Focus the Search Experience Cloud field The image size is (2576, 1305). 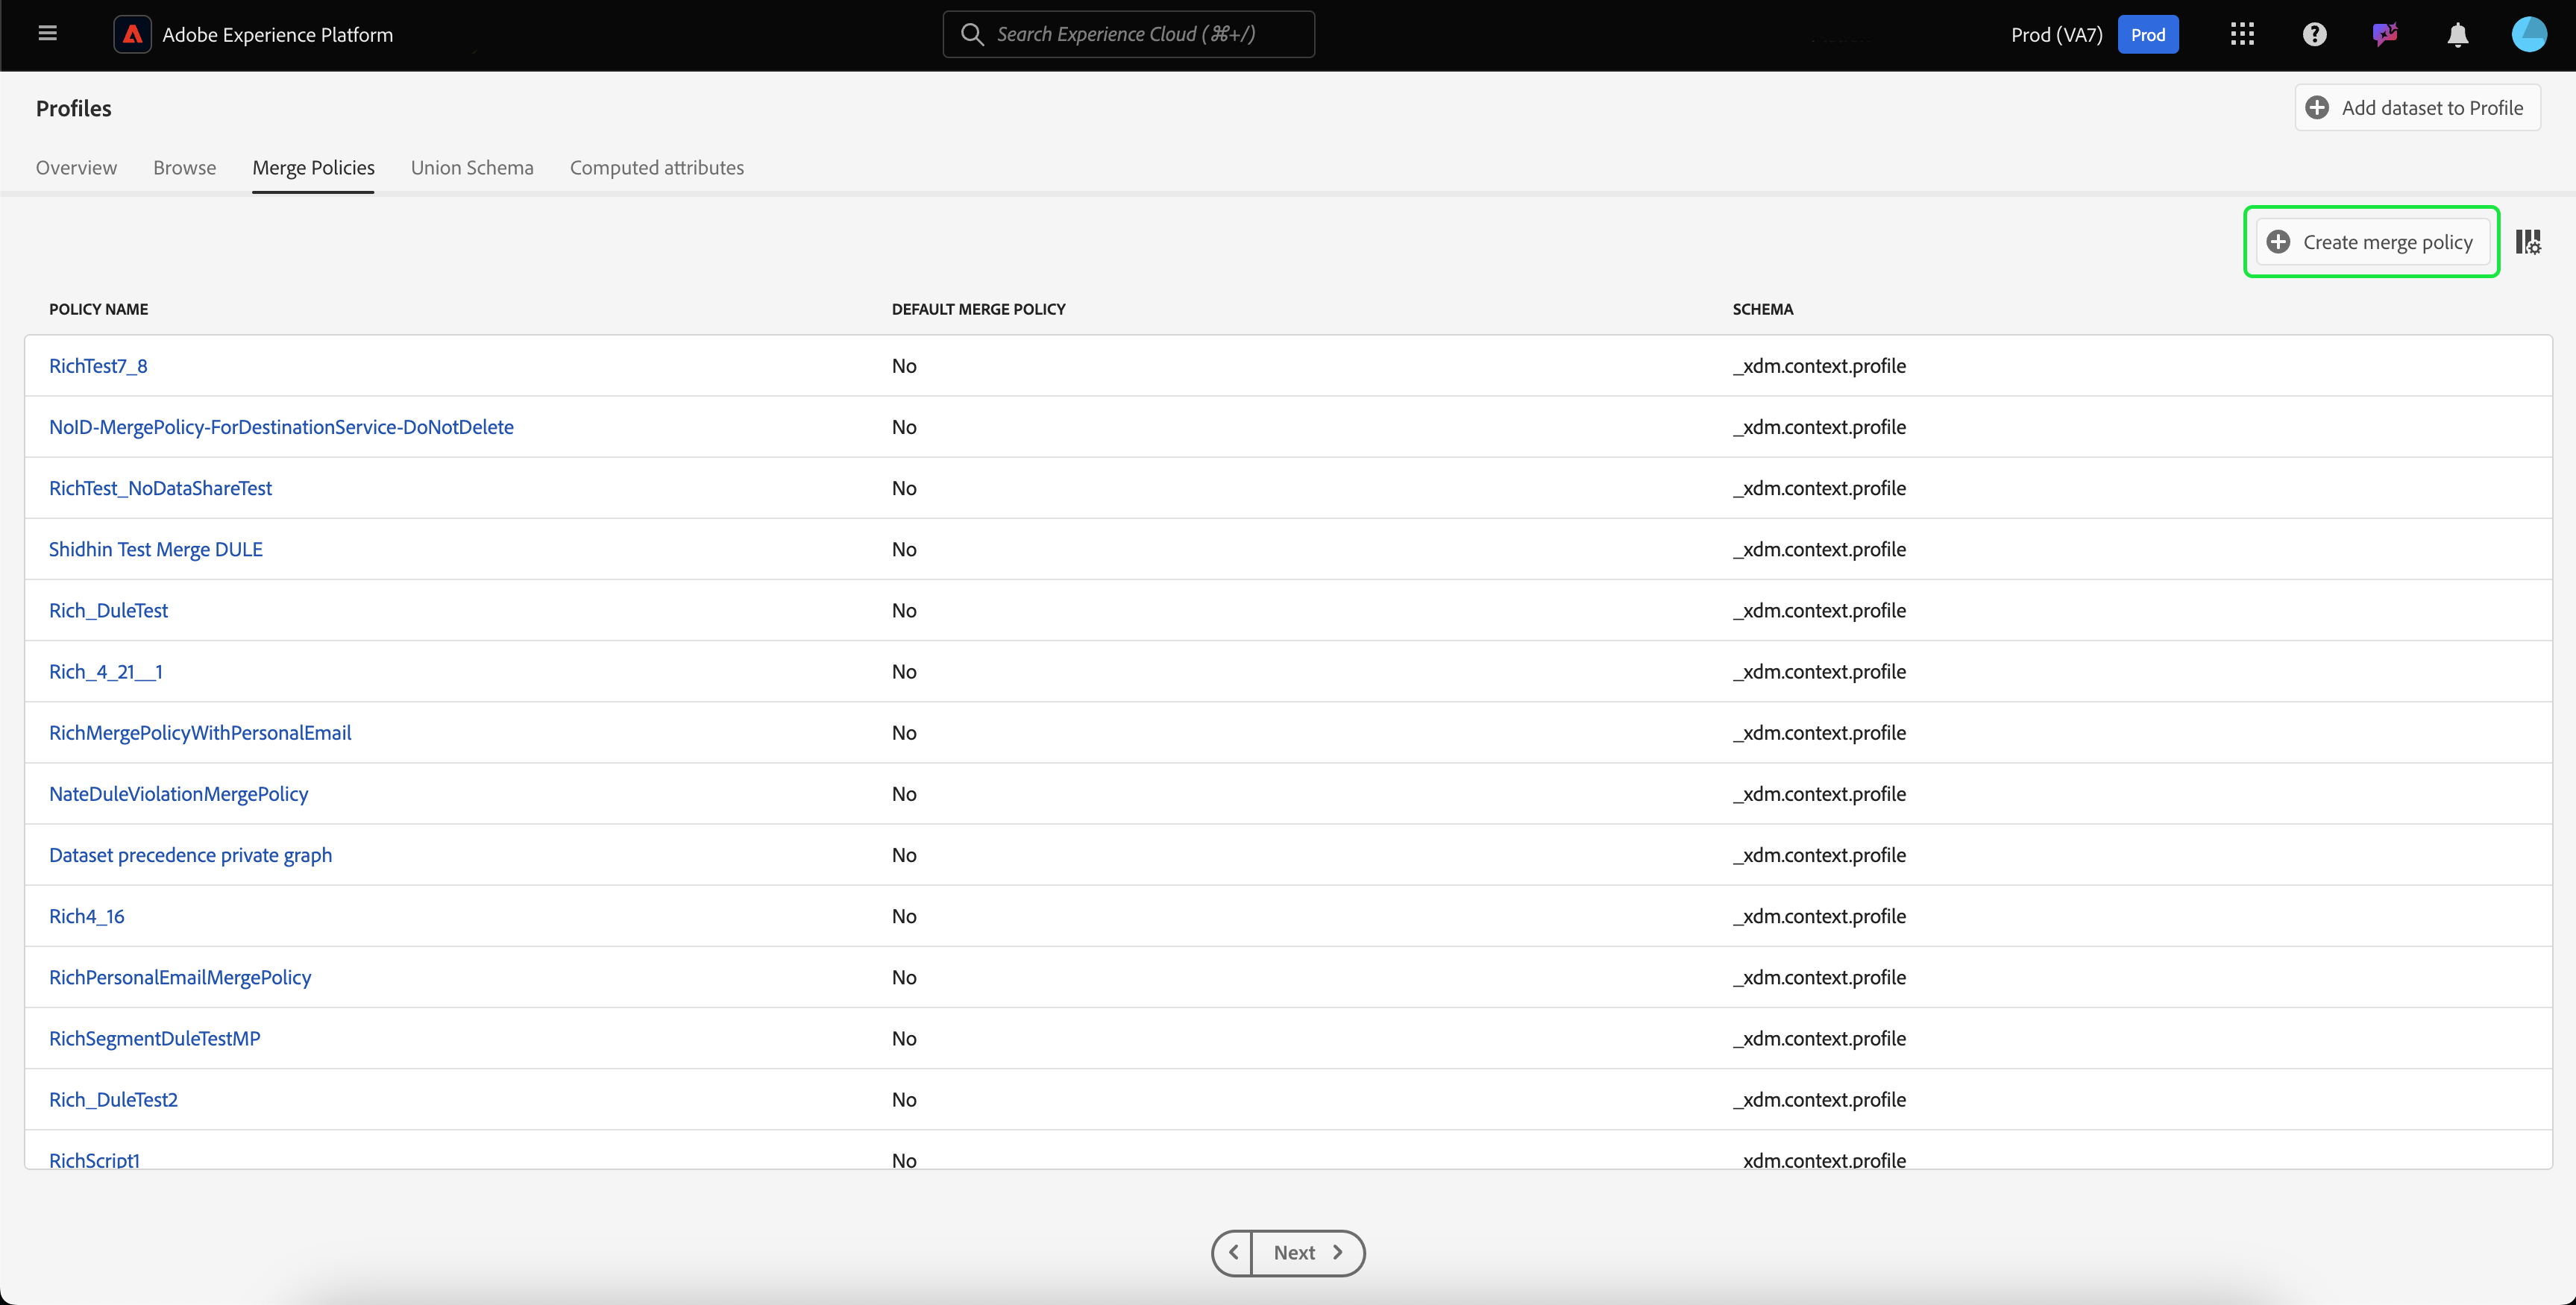point(1128,34)
